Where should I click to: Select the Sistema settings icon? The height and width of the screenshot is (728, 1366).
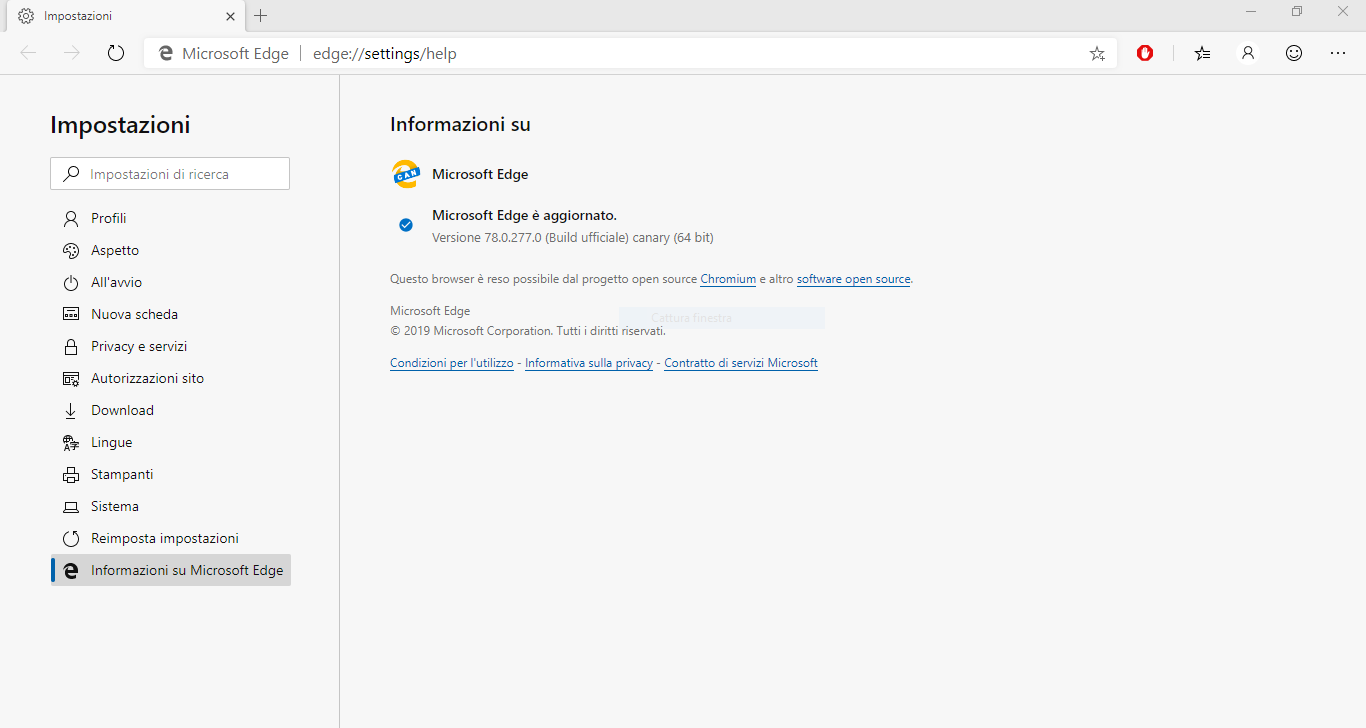pos(70,506)
